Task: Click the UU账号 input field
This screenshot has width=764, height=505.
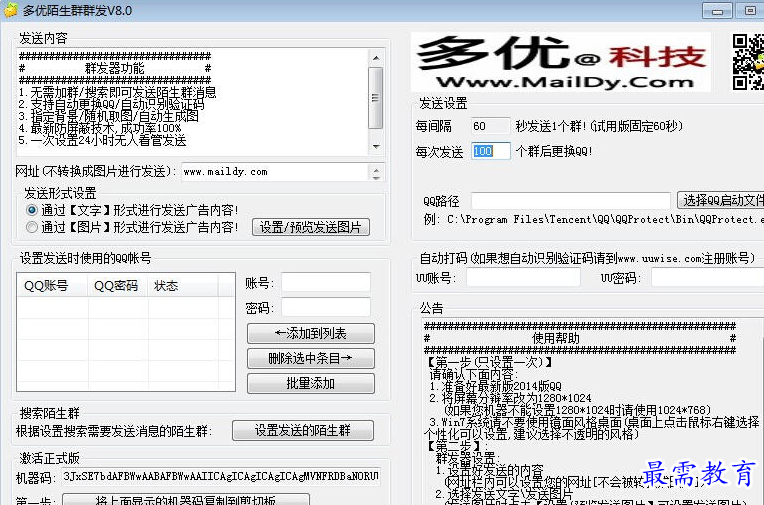Action: point(523,278)
